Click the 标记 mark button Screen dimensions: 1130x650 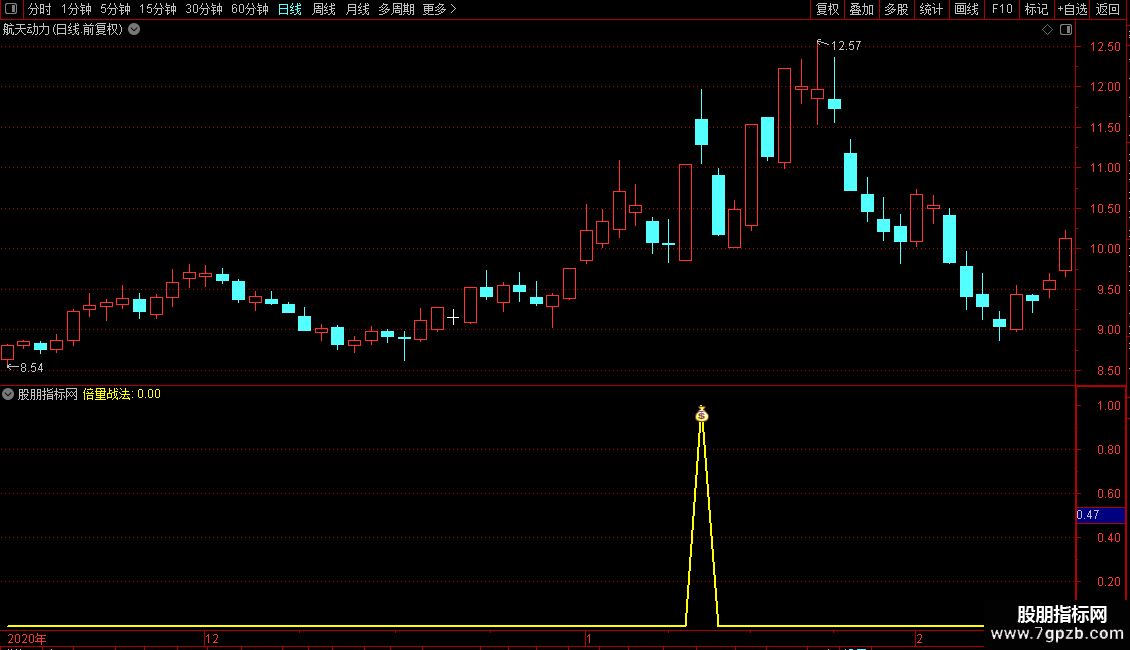[1036, 9]
